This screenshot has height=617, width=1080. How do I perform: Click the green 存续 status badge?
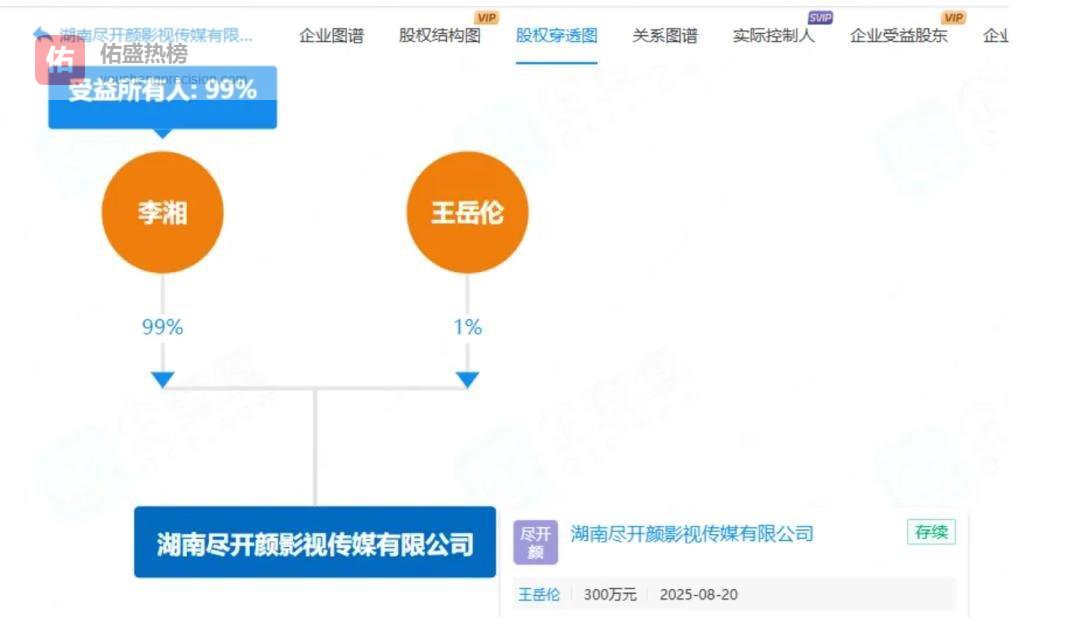point(931,532)
